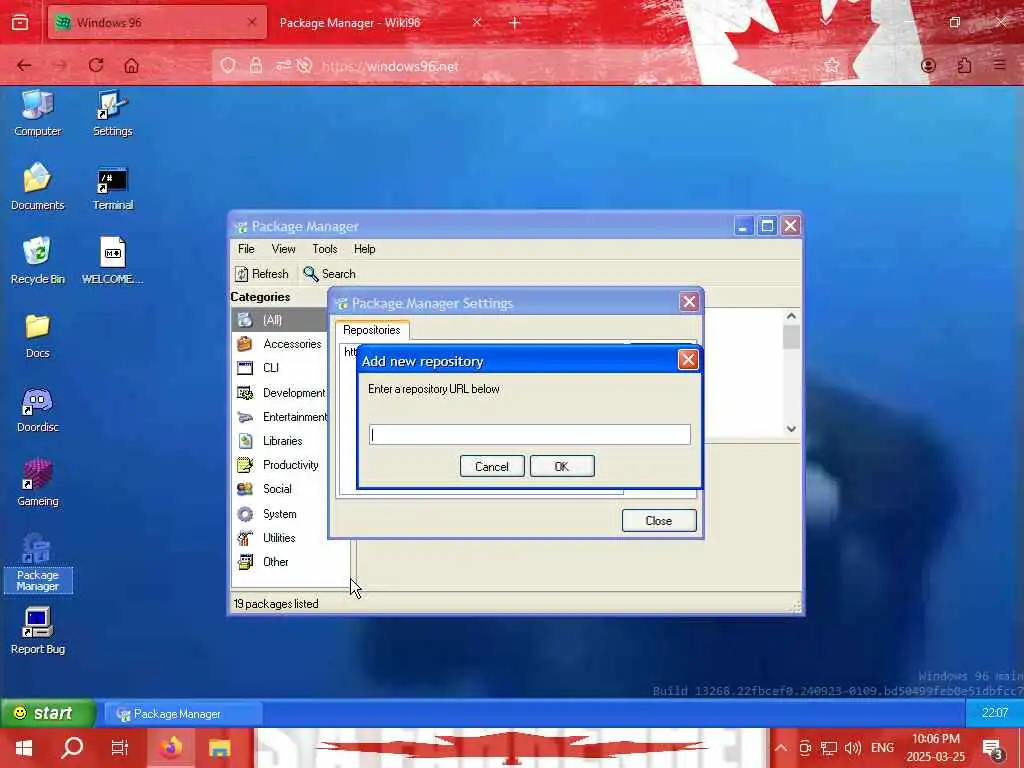The image size is (1024, 768).
Task: Minimize the Package Manager window
Action: click(x=743, y=226)
